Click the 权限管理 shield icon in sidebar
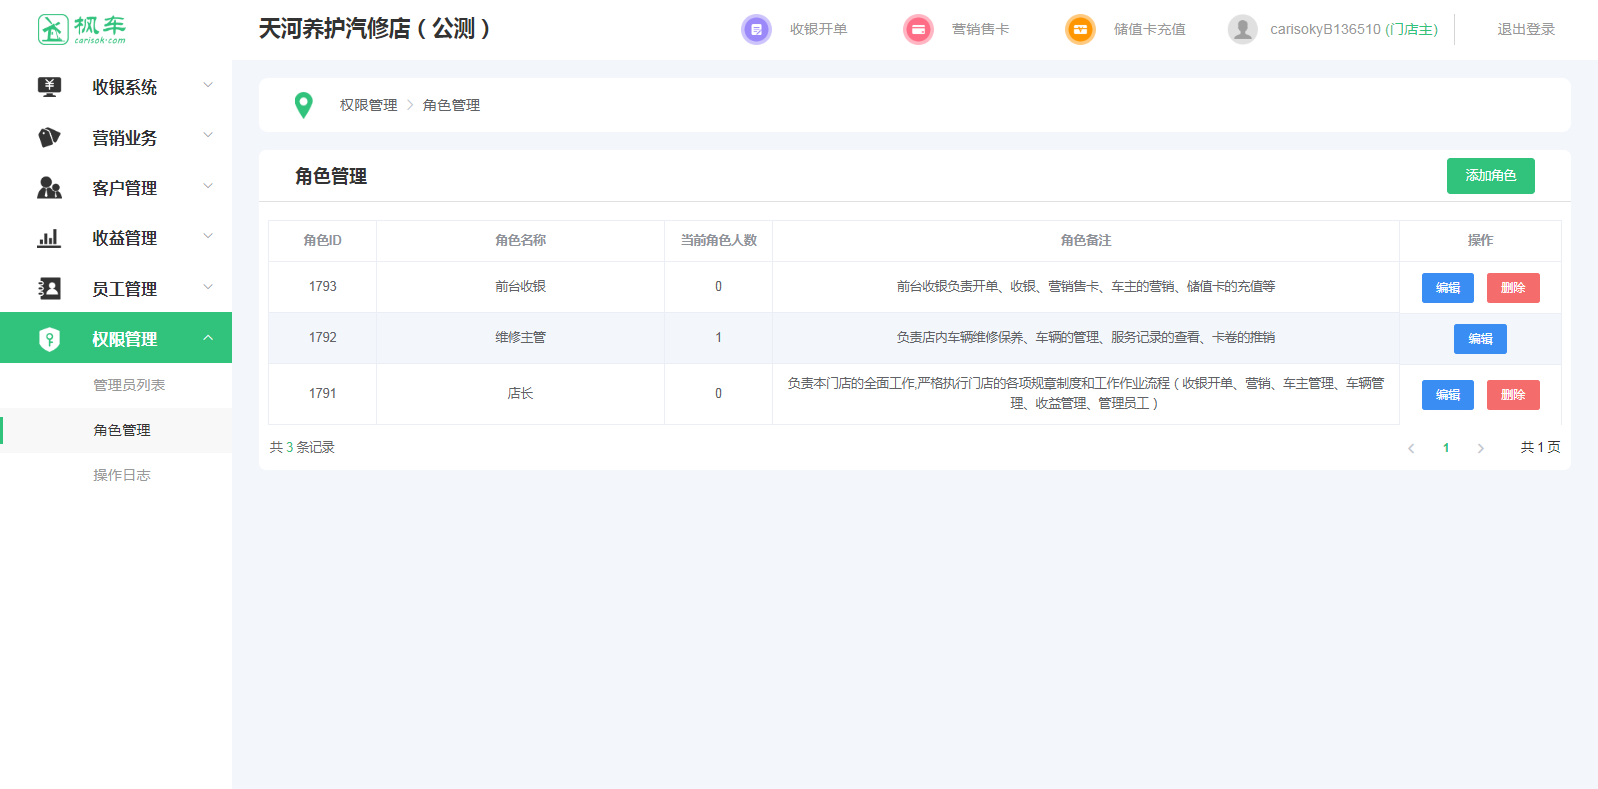Image resolution: width=1598 pixels, height=789 pixels. [x=49, y=339]
